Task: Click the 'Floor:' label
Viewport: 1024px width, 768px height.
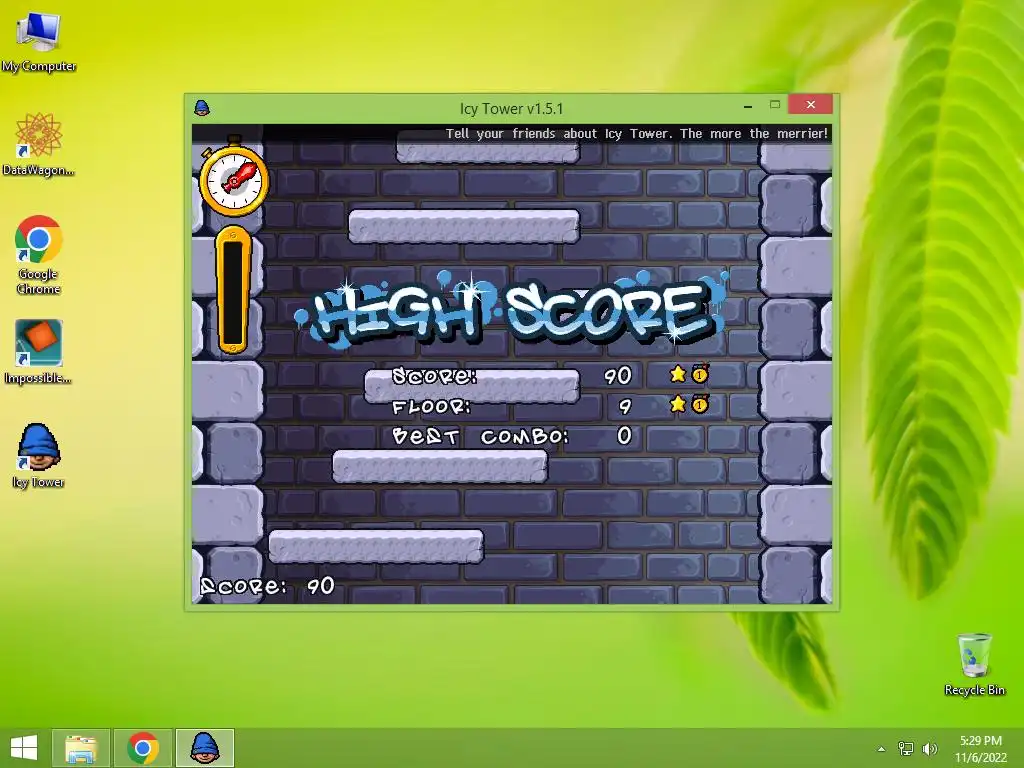Action: [432, 407]
